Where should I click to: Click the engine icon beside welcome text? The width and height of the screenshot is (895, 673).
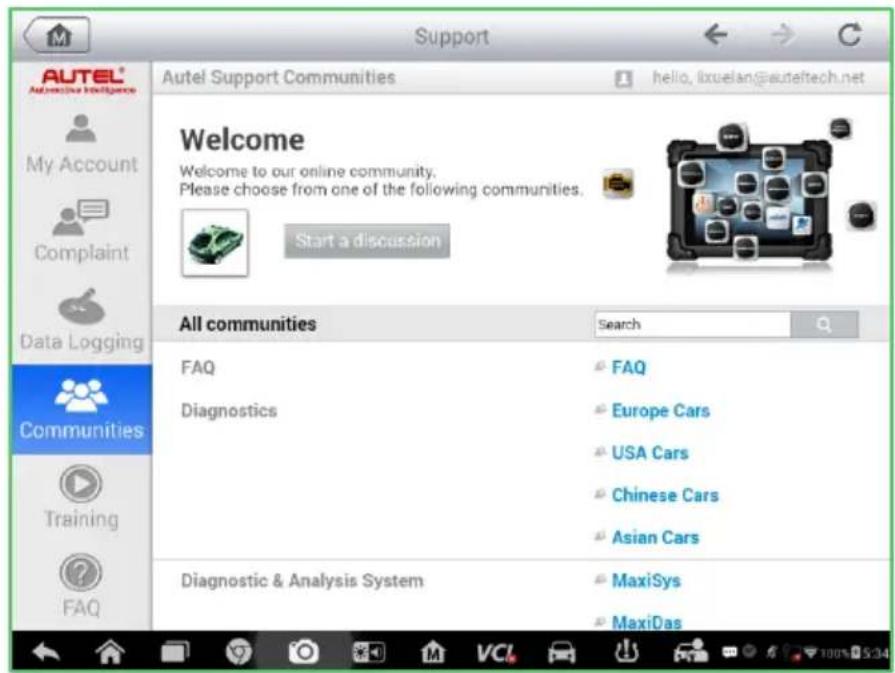click(x=618, y=184)
